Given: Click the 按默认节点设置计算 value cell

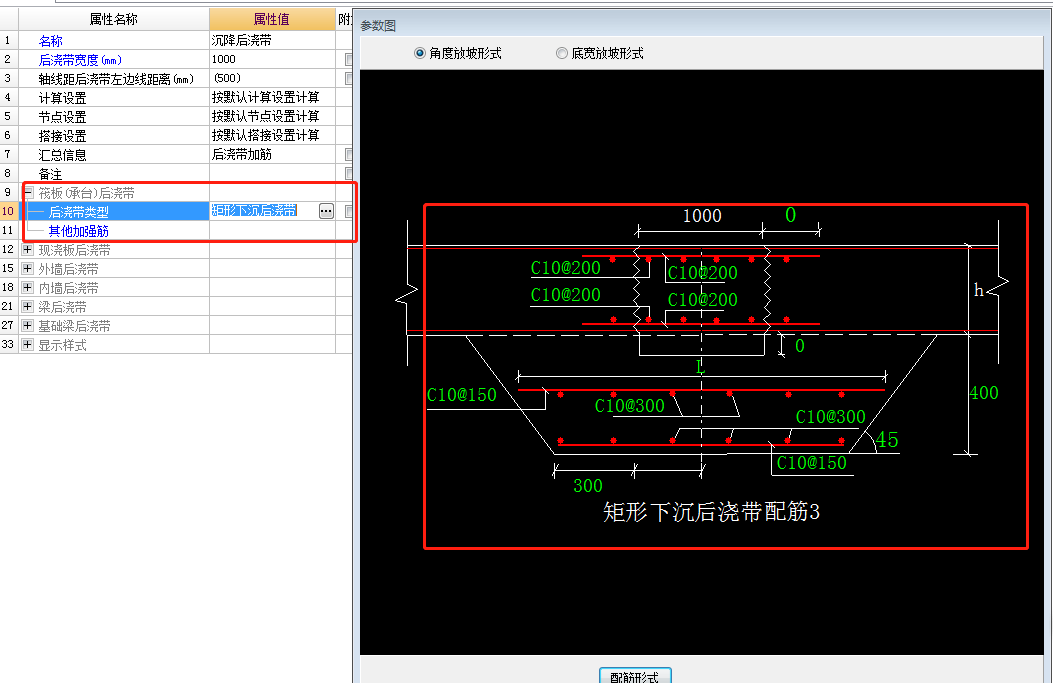Looking at the screenshot, I should [273, 116].
